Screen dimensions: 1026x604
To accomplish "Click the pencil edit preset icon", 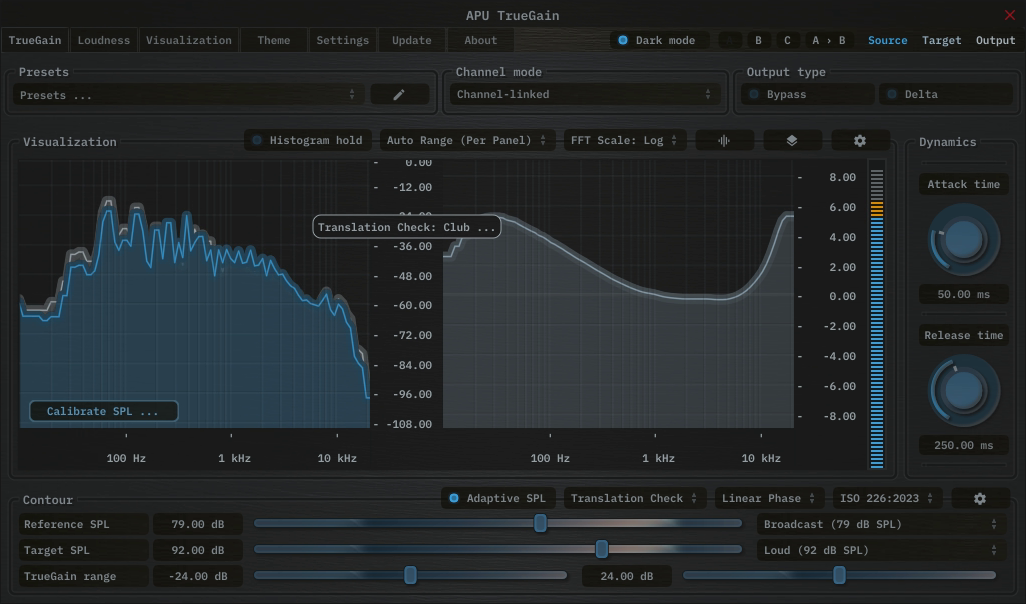I will coord(399,95).
